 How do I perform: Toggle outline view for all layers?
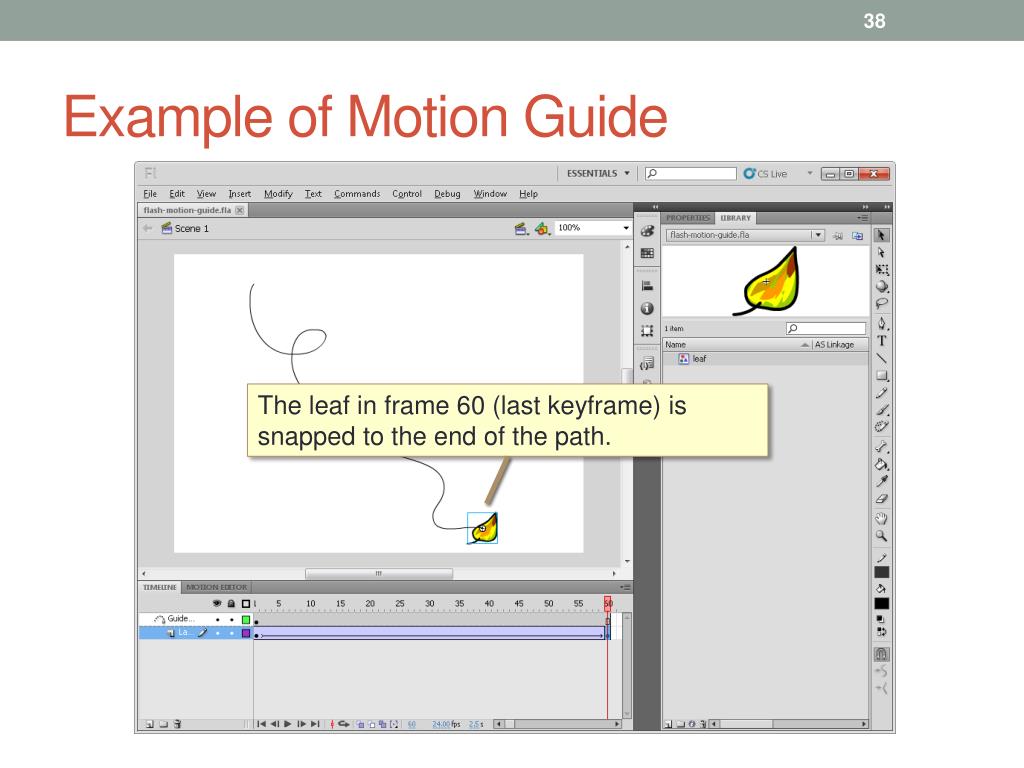point(246,603)
